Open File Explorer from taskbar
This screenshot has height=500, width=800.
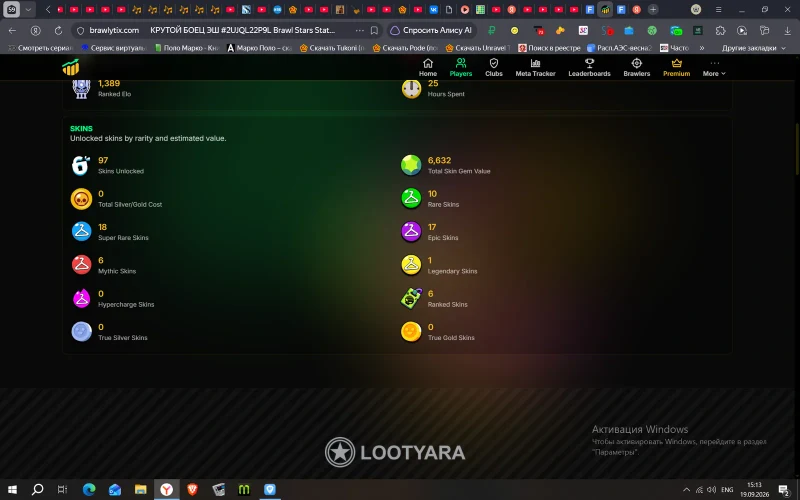tap(141, 489)
